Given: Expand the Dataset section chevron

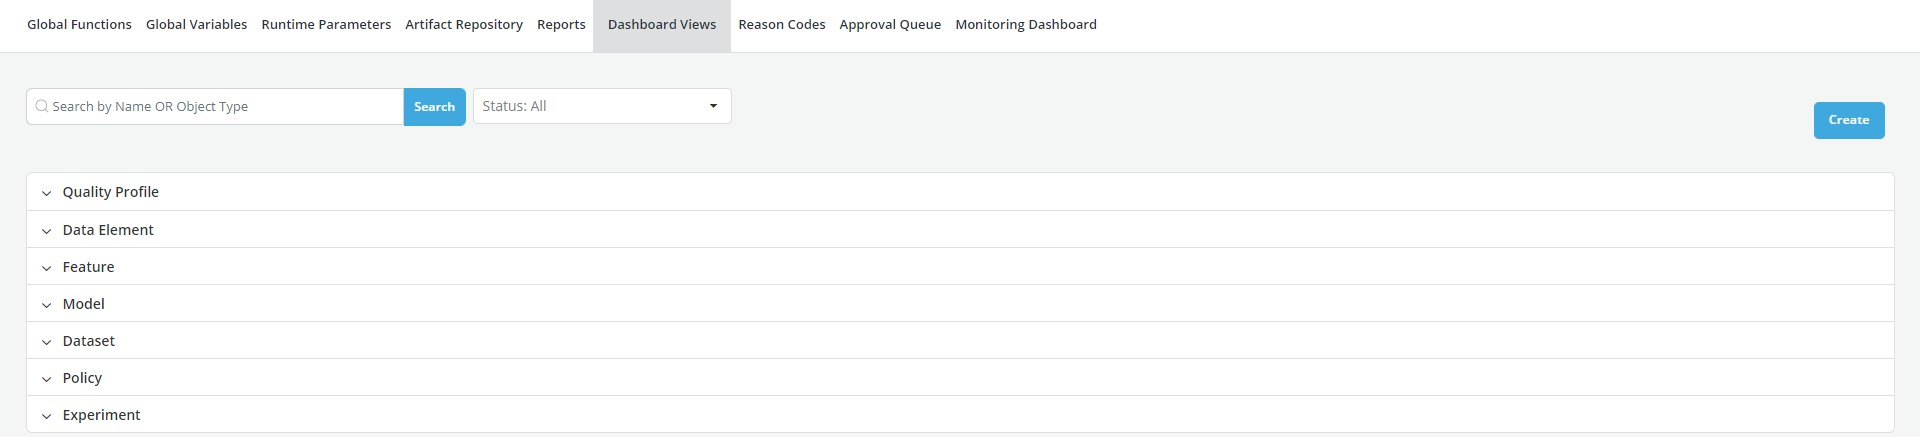Looking at the screenshot, I should click(46, 342).
